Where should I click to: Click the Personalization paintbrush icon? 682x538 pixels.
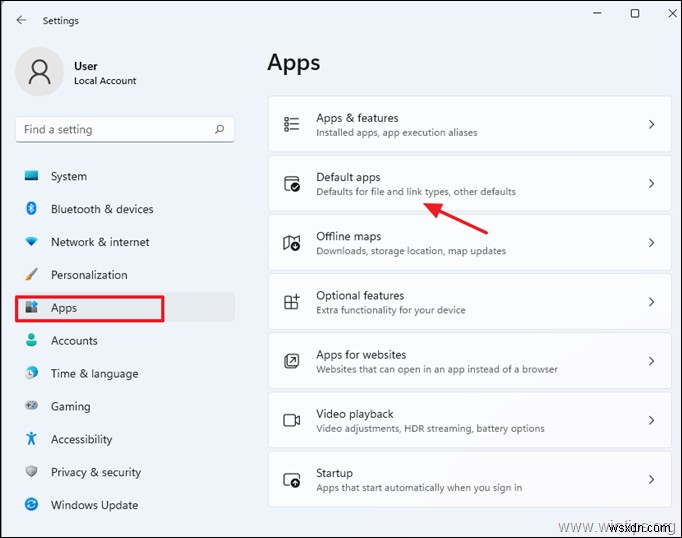[31, 274]
